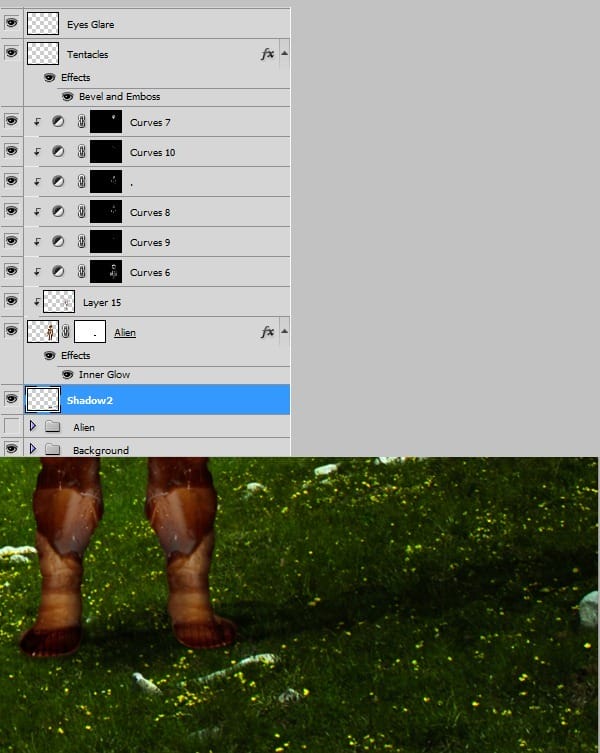
Task: Click the Shadow2 layer thumbnail
Action: (x=43, y=400)
